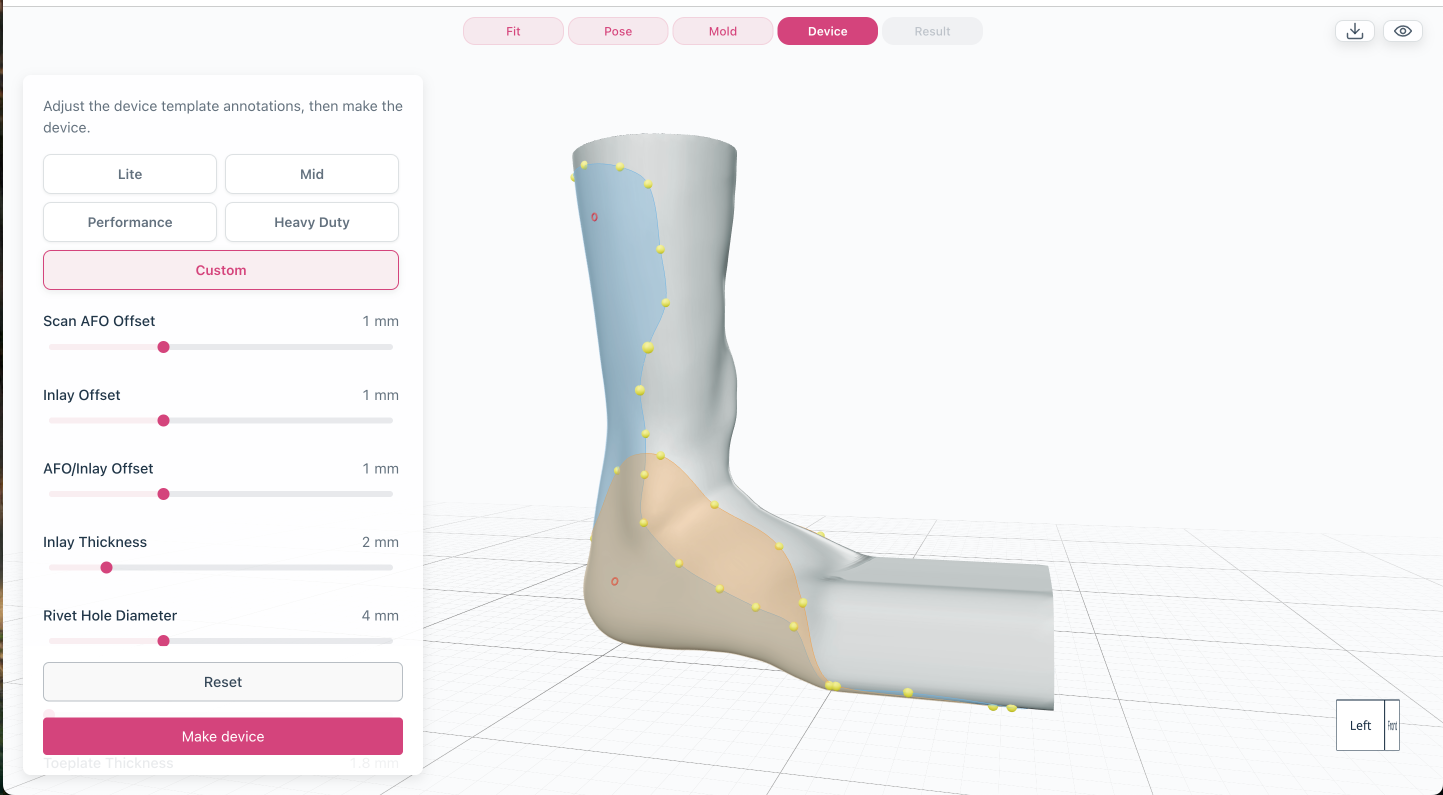The height and width of the screenshot is (795, 1443).
Task: Select the Left face of view cube
Action: [x=1361, y=725]
